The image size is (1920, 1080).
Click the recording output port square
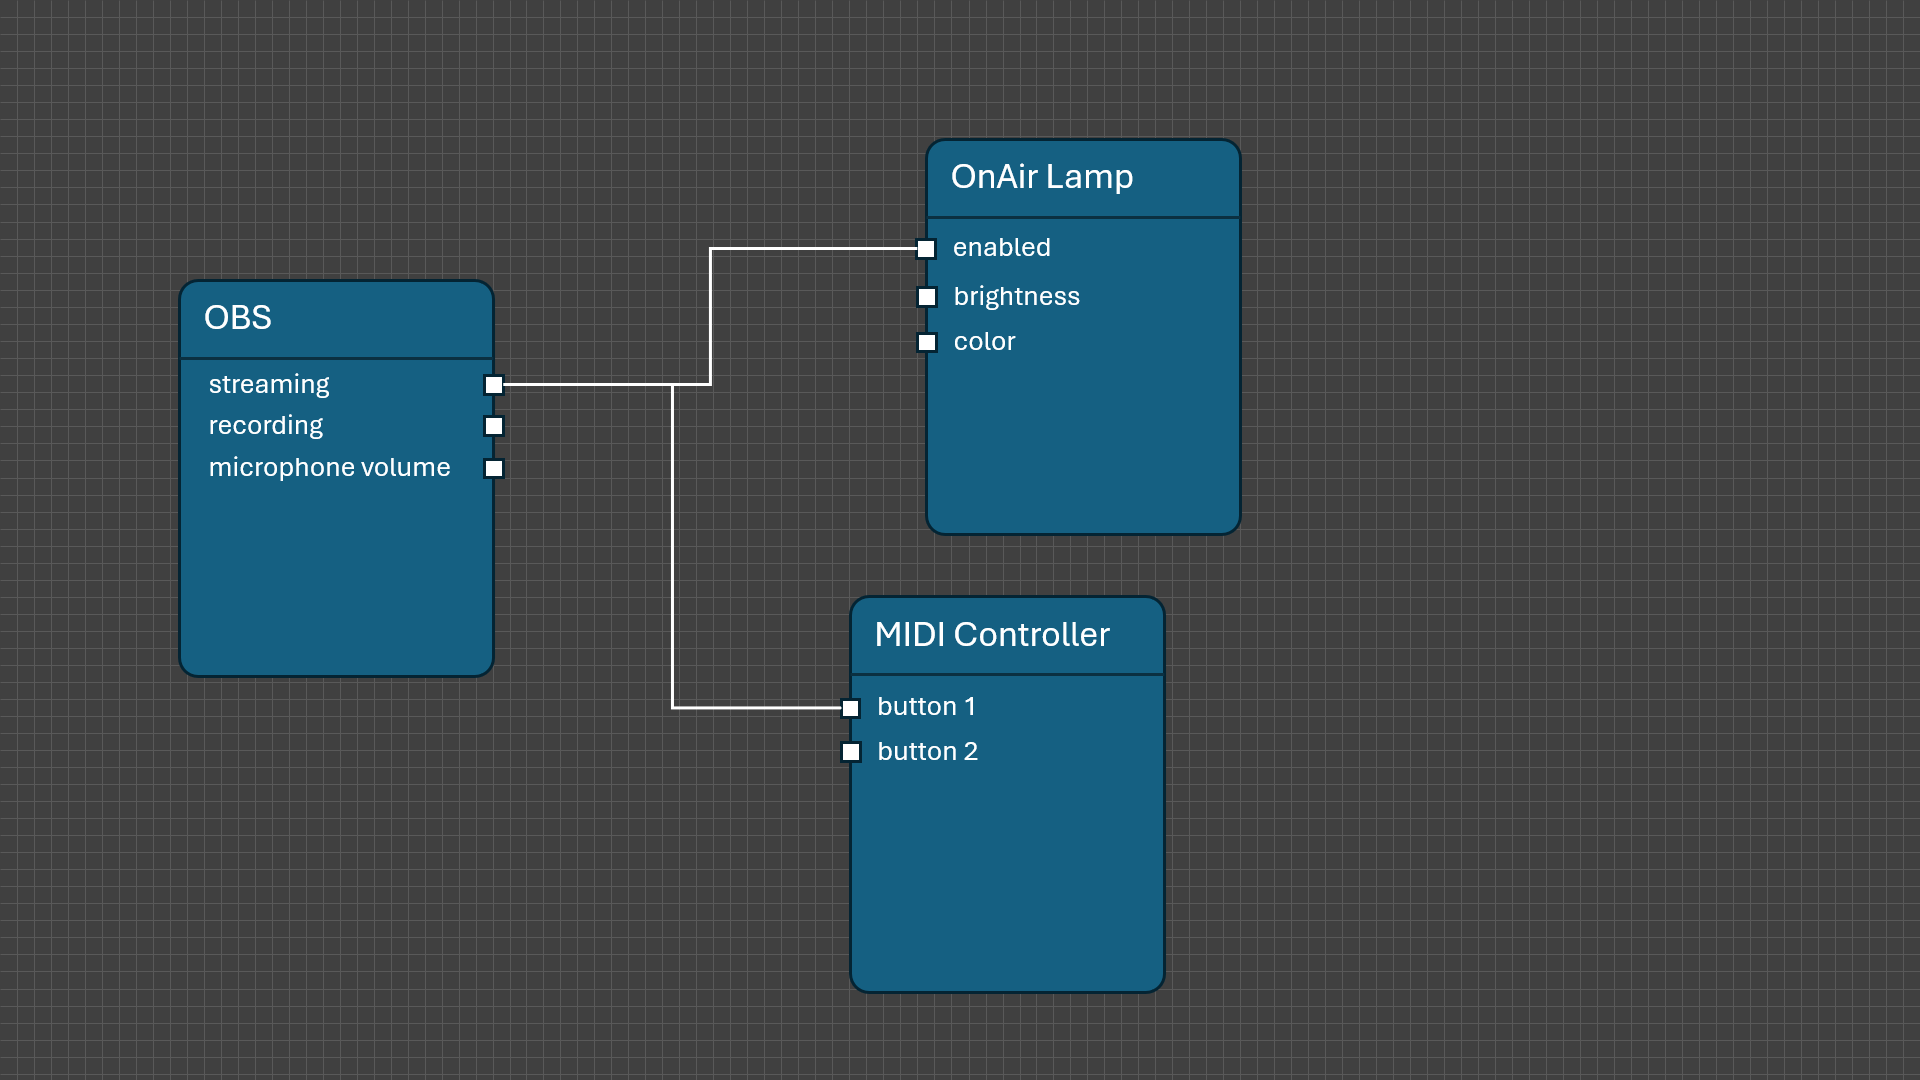[x=494, y=426]
